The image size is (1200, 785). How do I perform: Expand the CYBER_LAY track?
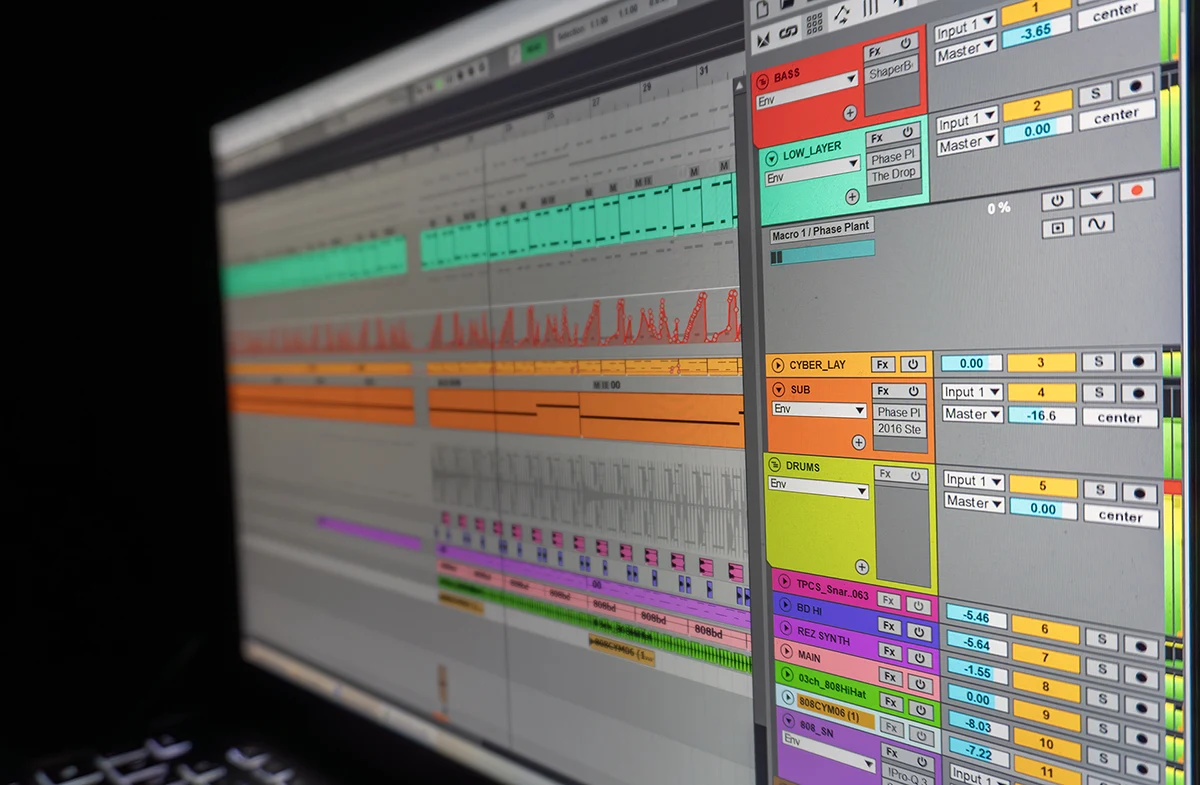(x=778, y=365)
